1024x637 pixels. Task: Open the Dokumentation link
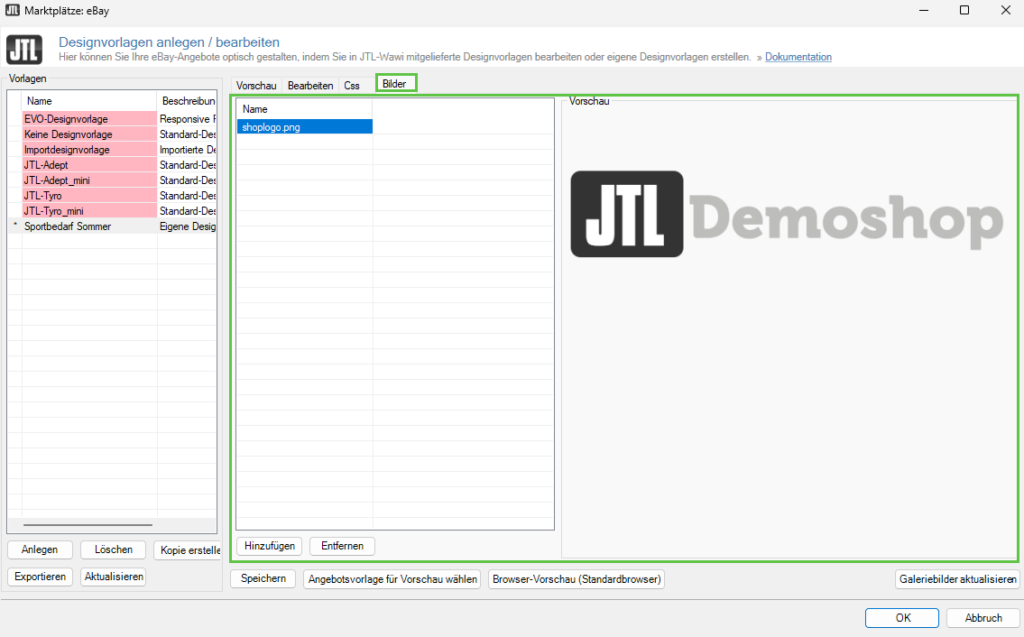tap(798, 57)
